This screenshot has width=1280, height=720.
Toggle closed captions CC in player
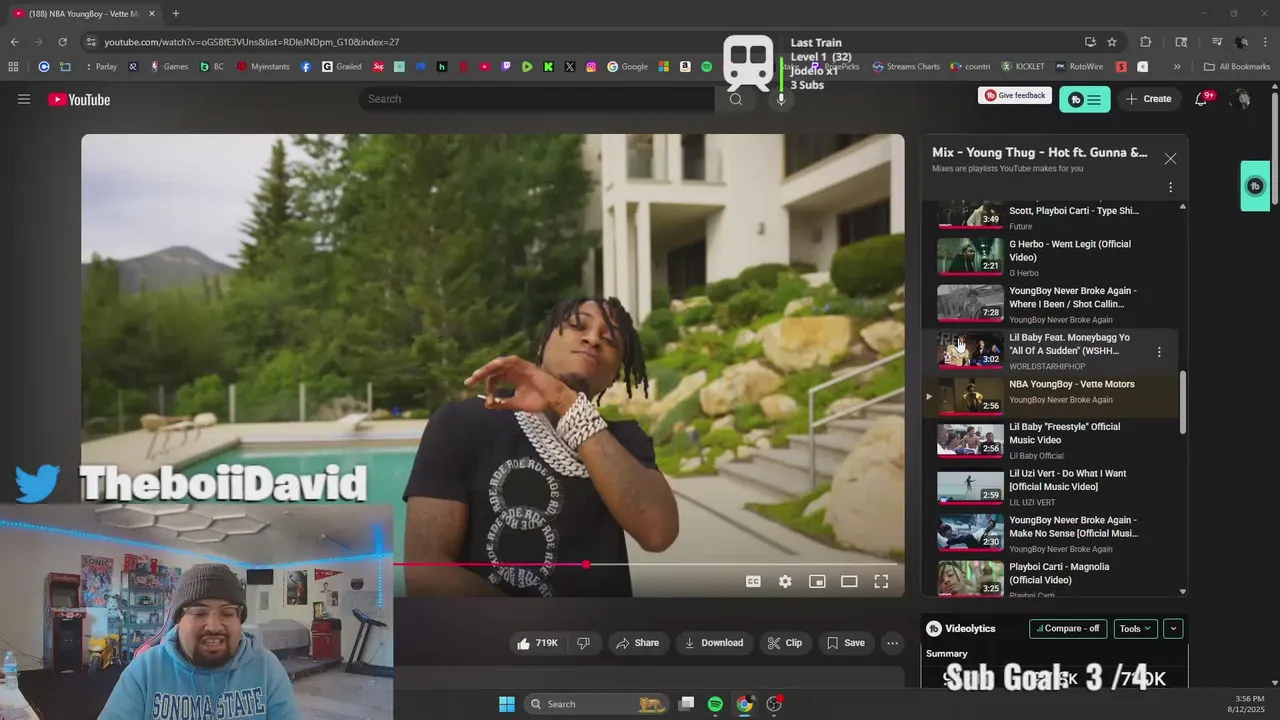[x=753, y=581]
